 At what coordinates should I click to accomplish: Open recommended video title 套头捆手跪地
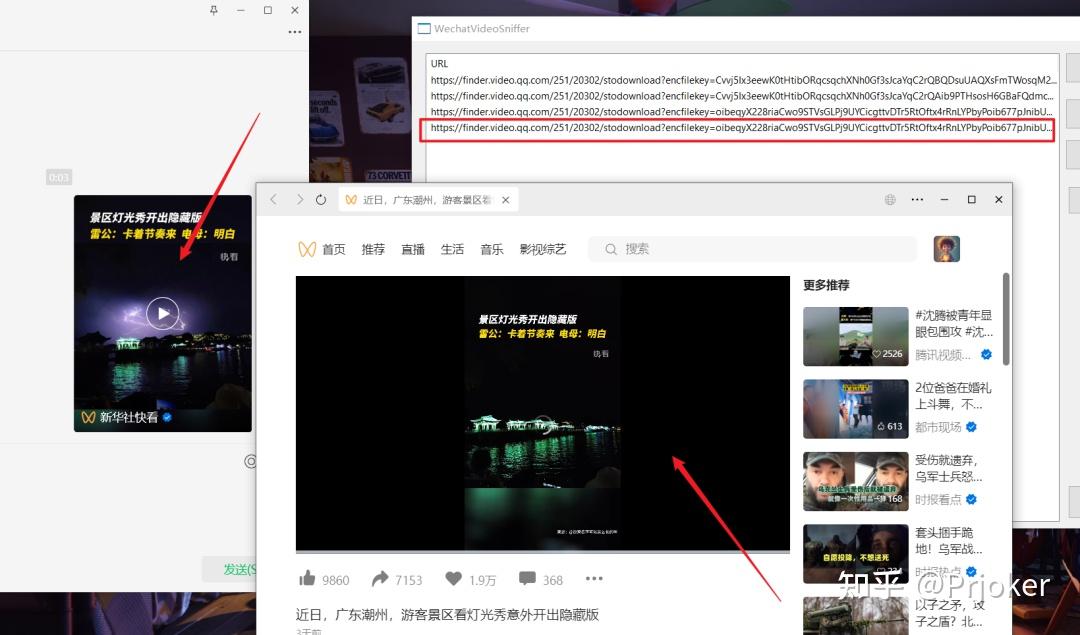949,541
